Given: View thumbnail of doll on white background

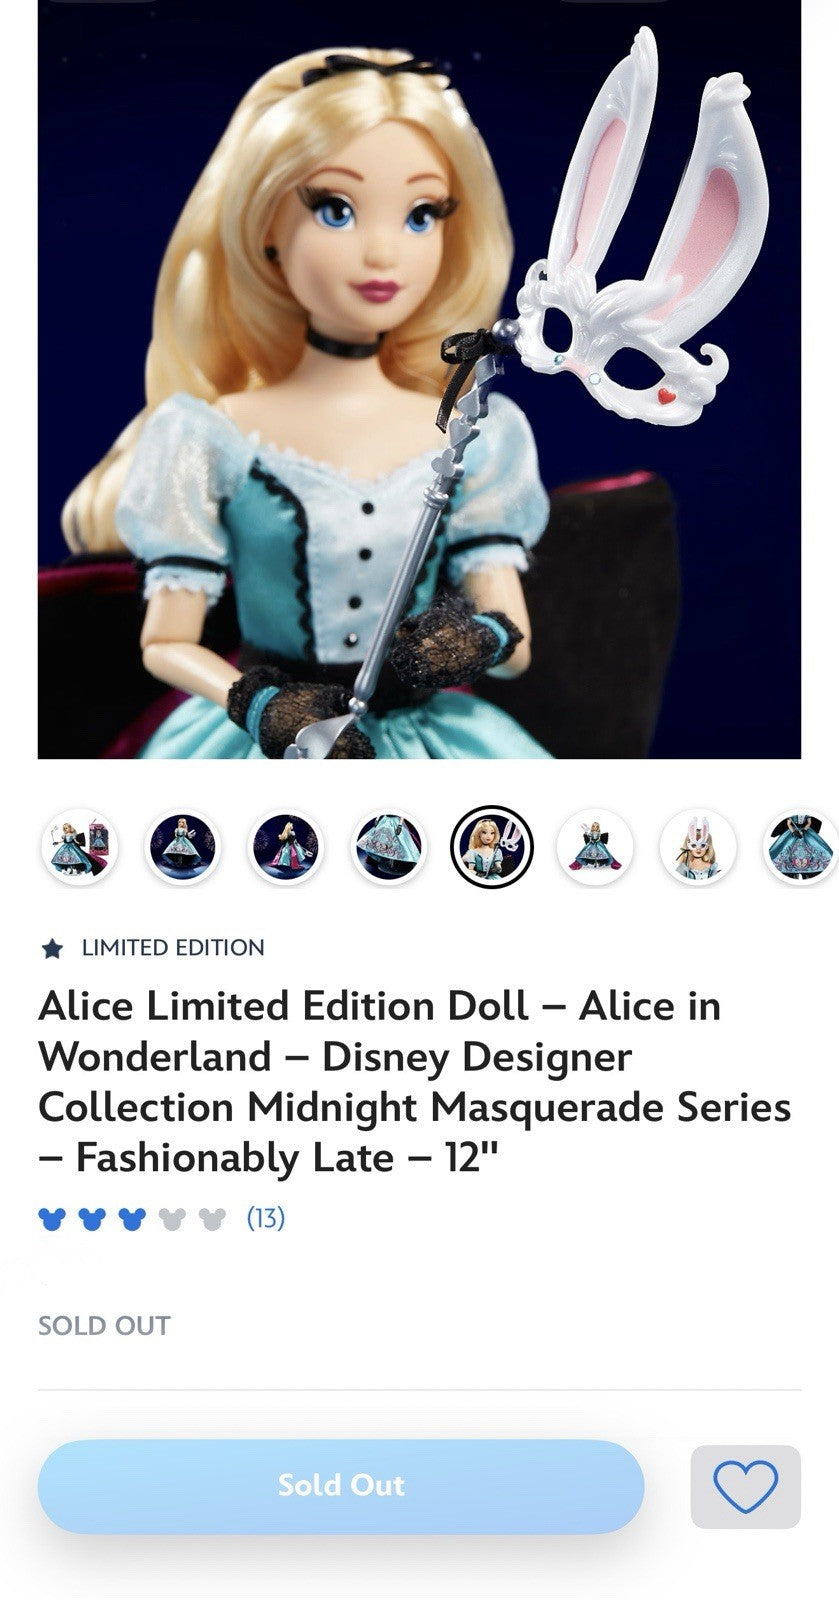Looking at the screenshot, I should pyautogui.click(x=595, y=847).
